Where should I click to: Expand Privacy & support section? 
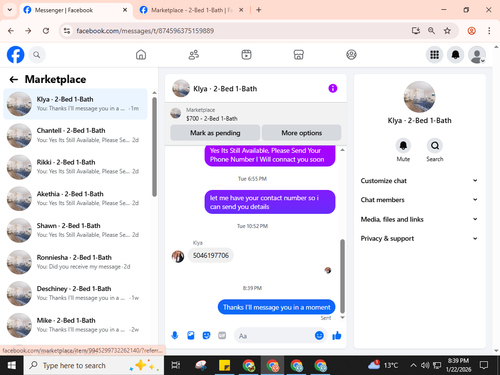pos(419,238)
